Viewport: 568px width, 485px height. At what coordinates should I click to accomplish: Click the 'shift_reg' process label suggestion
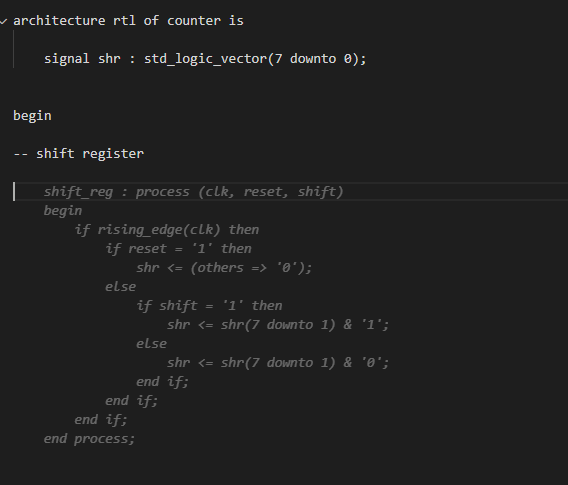[x=79, y=192]
